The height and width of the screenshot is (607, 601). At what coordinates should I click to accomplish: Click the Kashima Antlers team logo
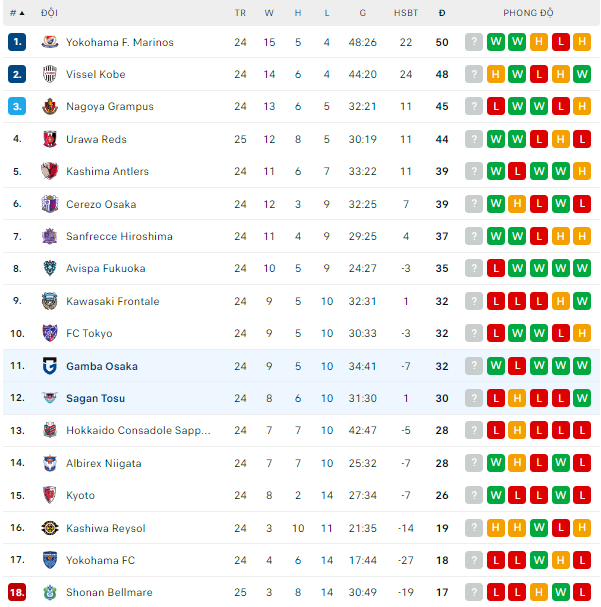click(x=50, y=171)
